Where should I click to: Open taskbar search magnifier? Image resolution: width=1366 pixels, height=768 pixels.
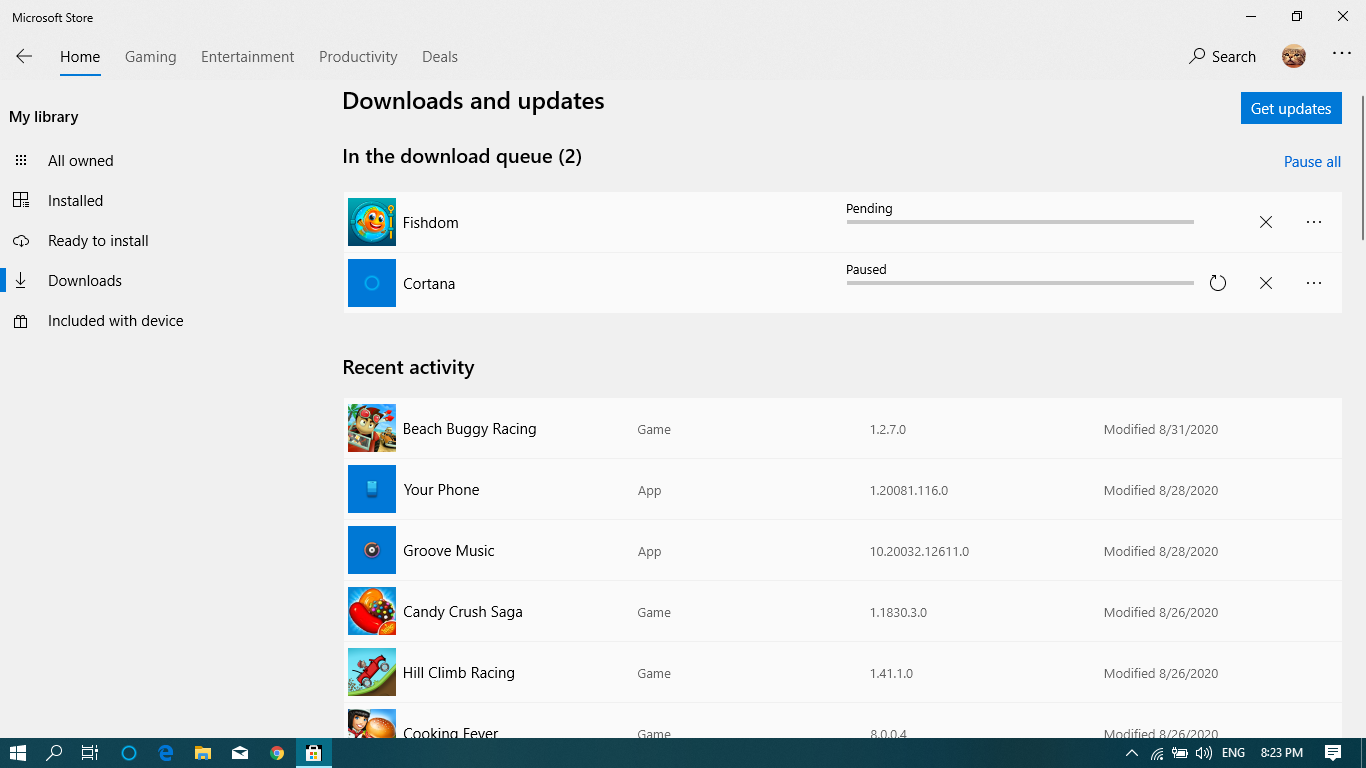pos(55,753)
